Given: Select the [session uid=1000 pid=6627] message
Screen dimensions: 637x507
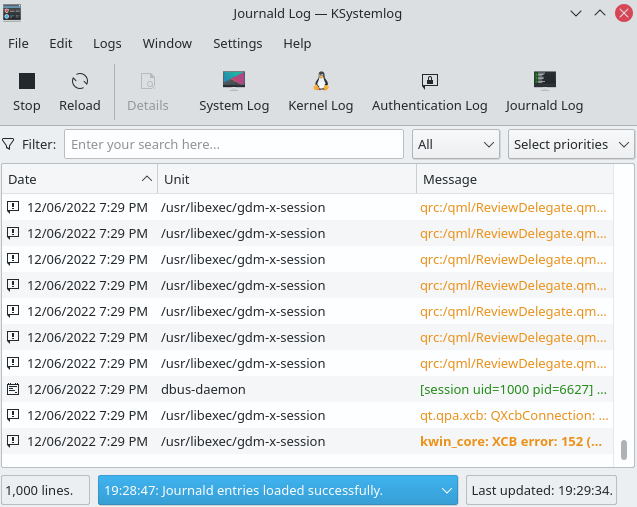Looking at the screenshot, I should coord(513,389).
